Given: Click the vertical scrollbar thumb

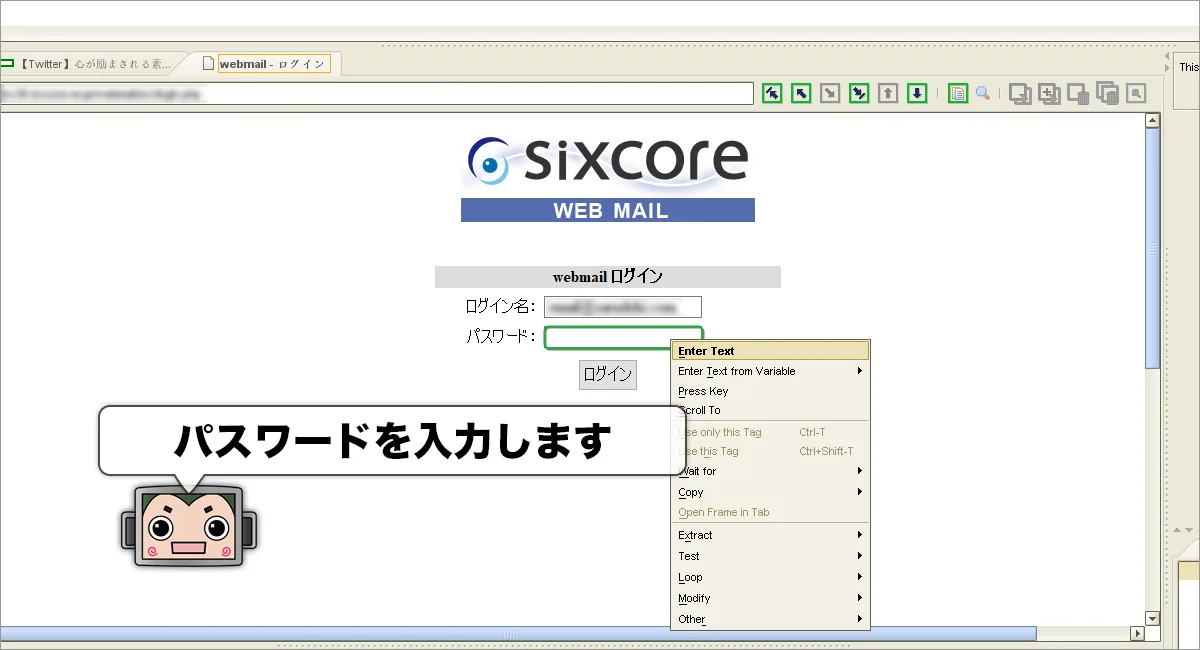Looking at the screenshot, I should tap(1152, 248).
